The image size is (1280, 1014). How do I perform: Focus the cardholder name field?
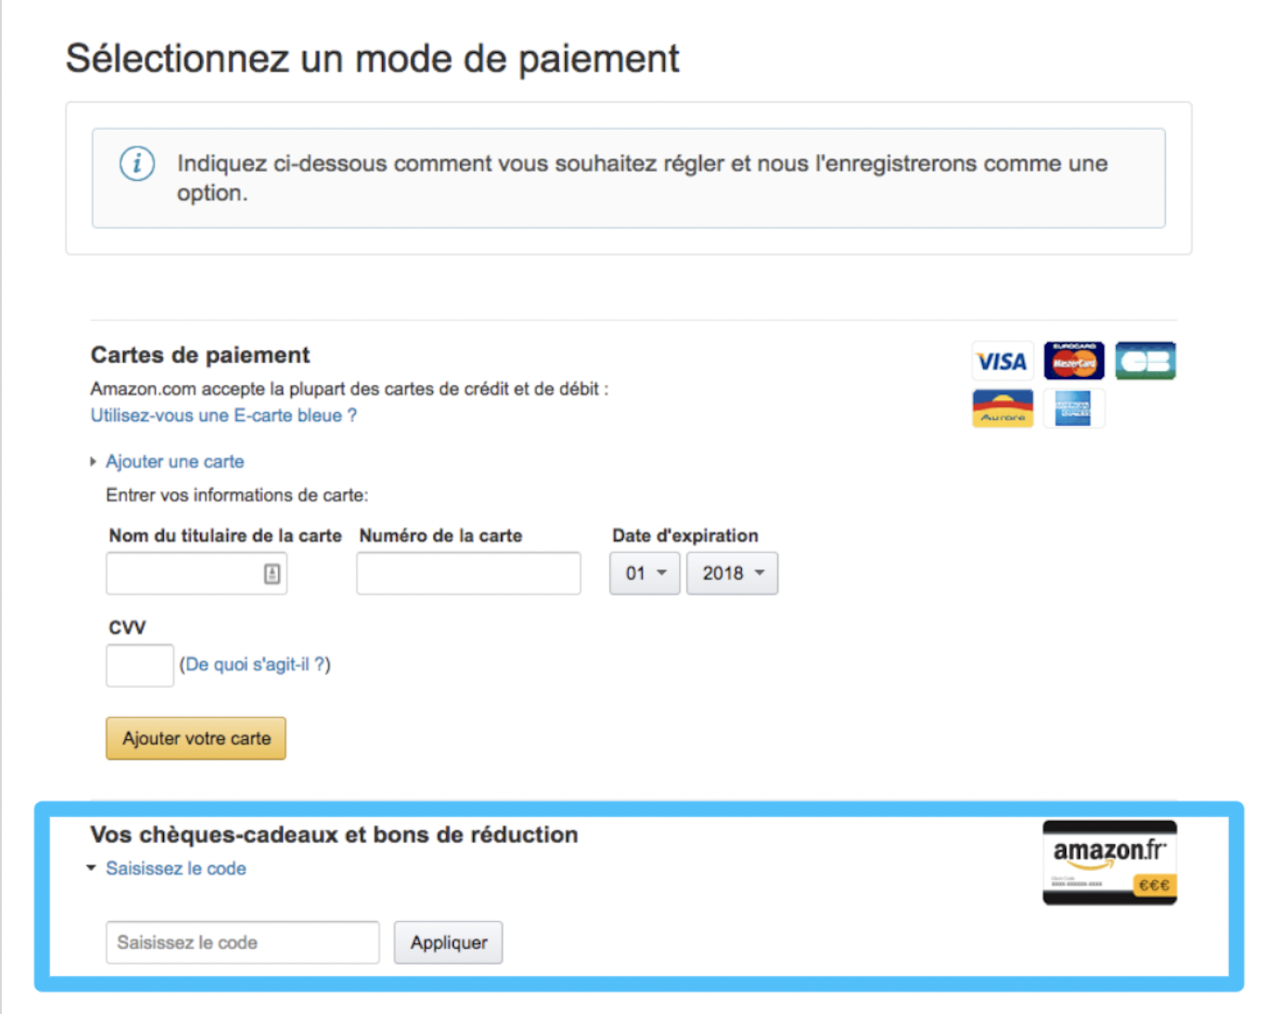pos(185,574)
